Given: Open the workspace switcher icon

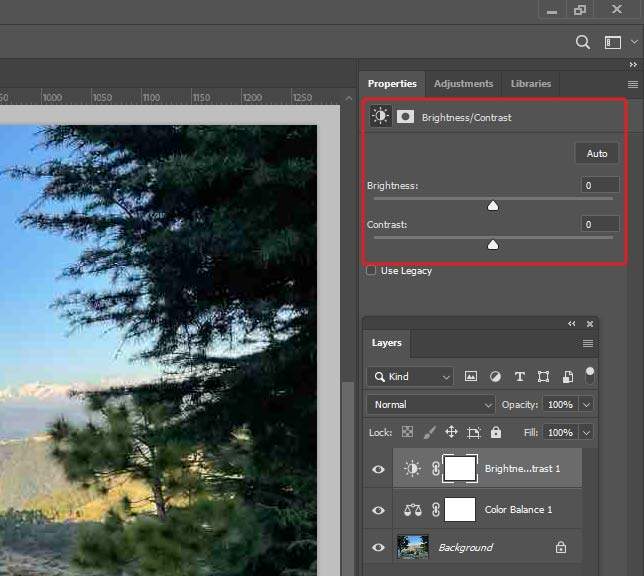Looking at the screenshot, I should click(612, 42).
